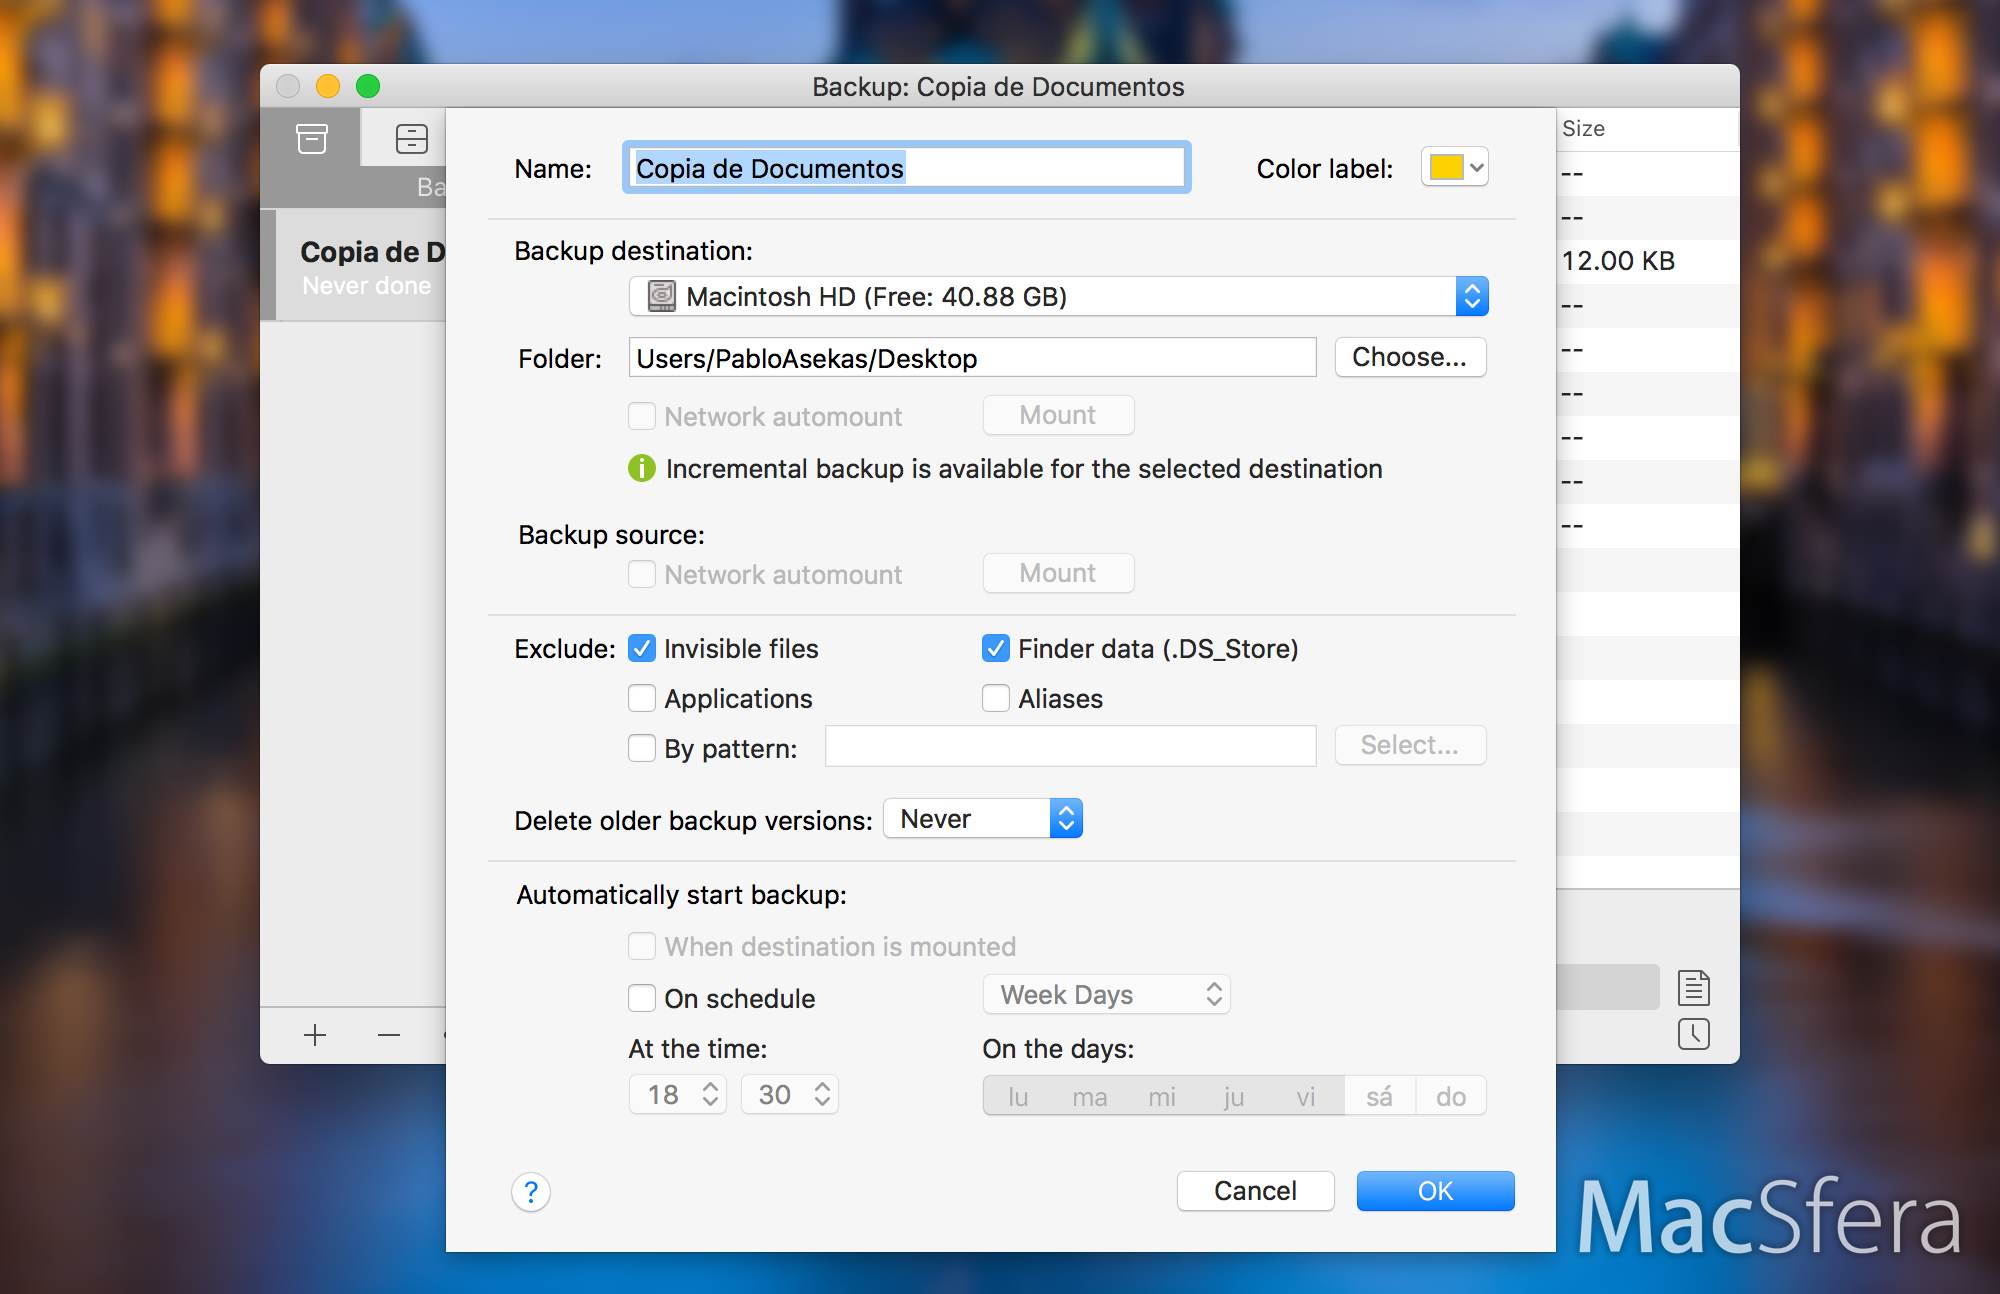Enable the On schedule checkbox
The image size is (2000, 1294).
pos(642,998)
